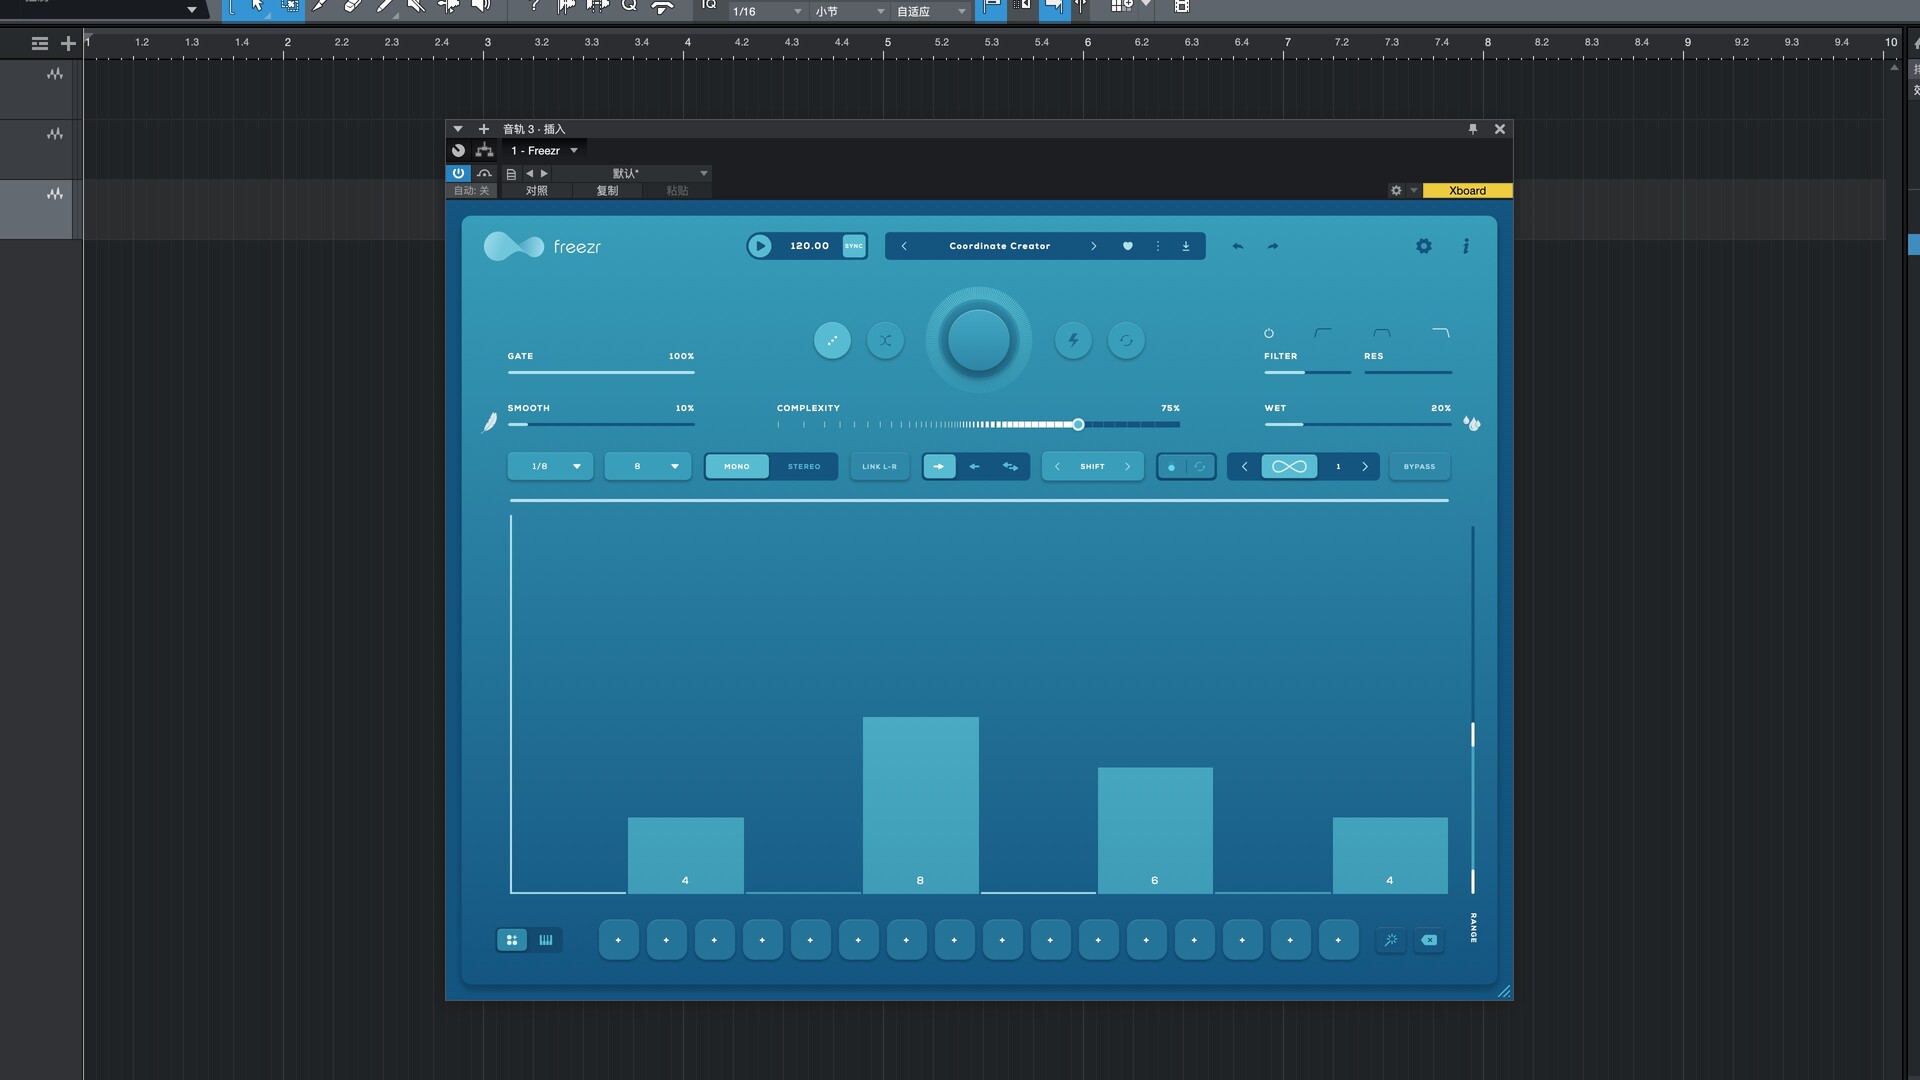Pin the plugin window
This screenshot has height=1080, width=1920.
(1472, 129)
